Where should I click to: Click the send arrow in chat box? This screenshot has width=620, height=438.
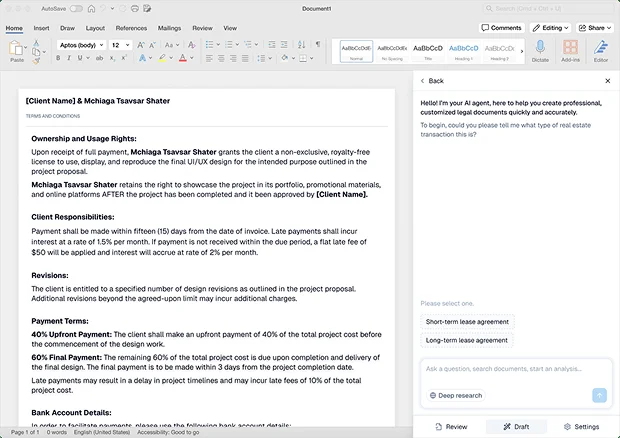click(x=599, y=395)
